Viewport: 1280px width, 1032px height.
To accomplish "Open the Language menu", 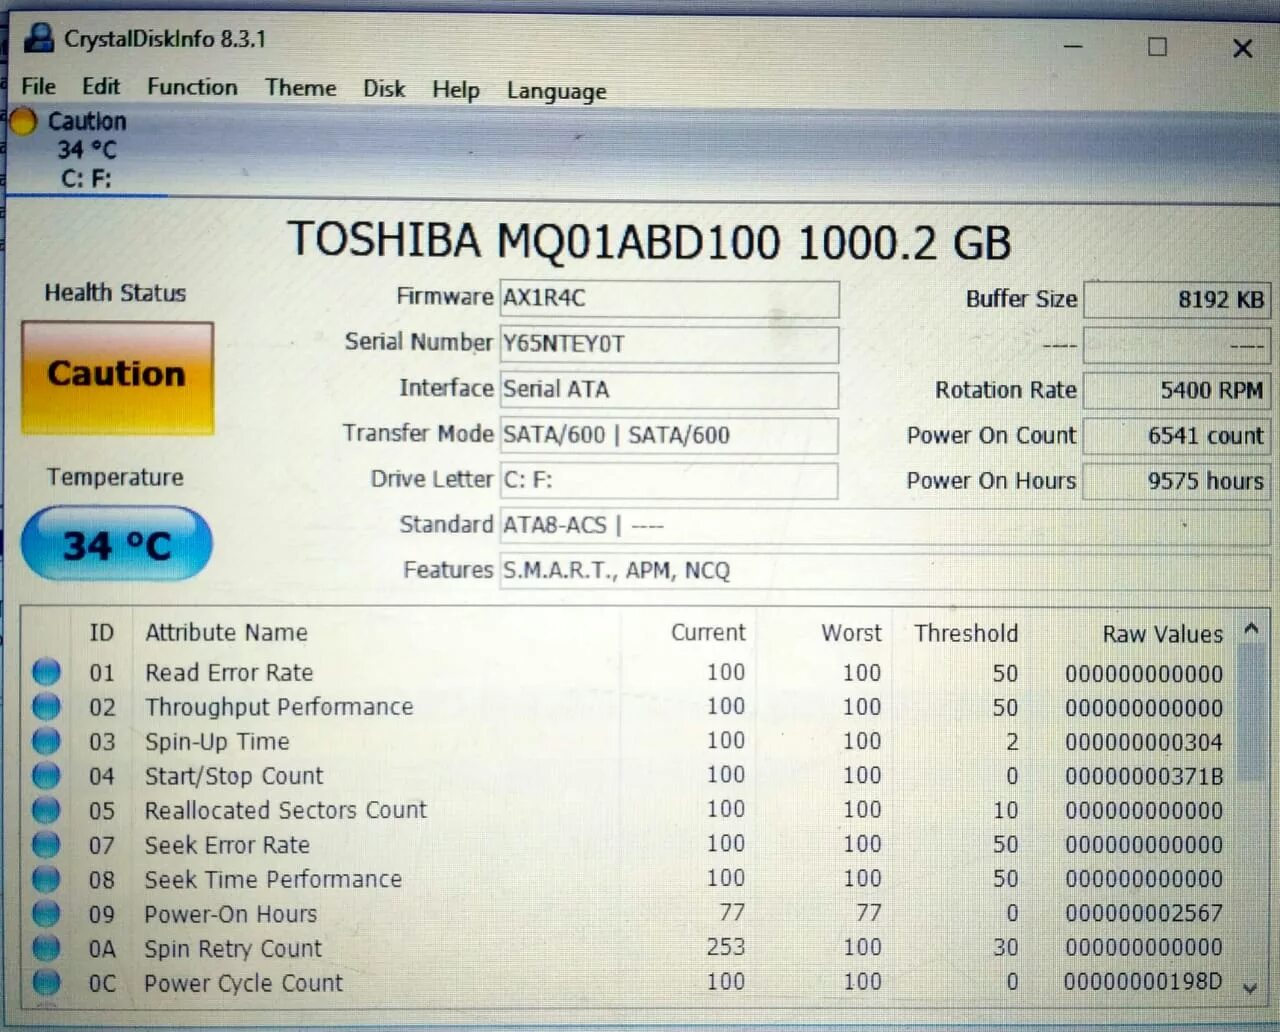I will point(556,91).
